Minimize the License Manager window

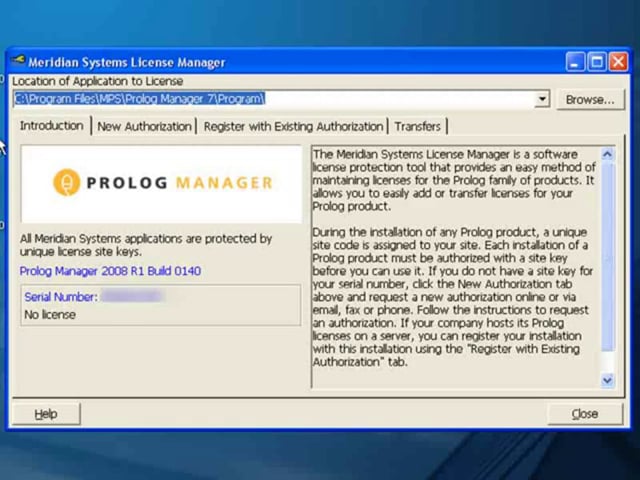click(x=575, y=62)
